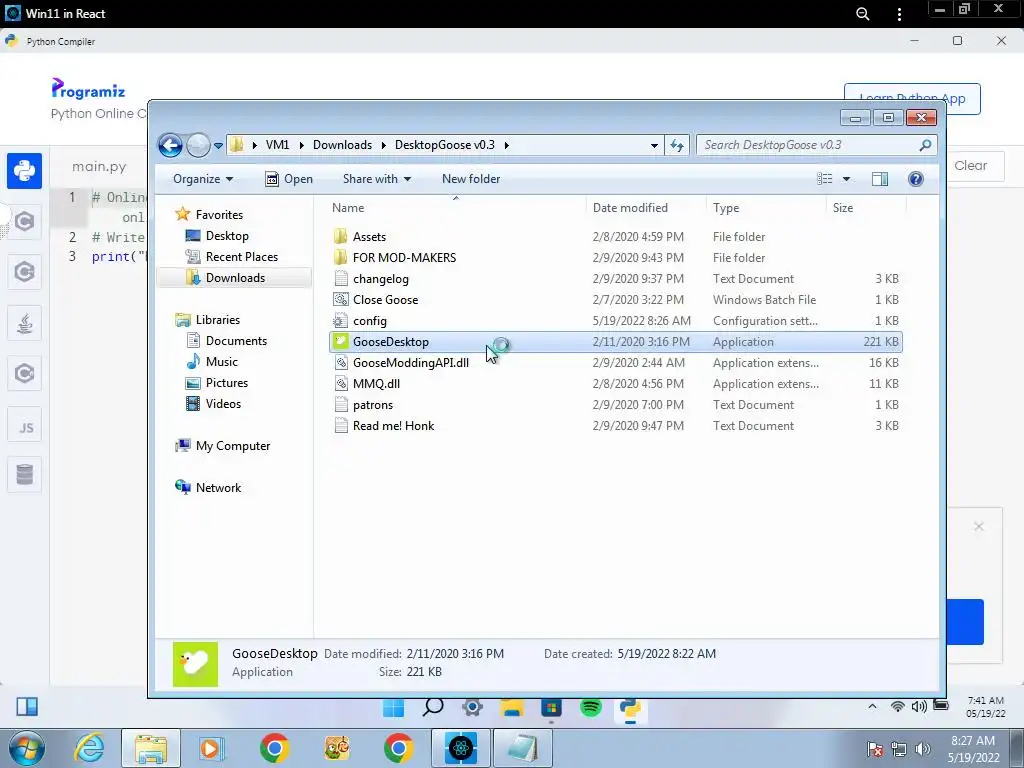Screen dimensions: 1024x768
Task: Open Internet Explorer from the taskbar
Action: (x=89, y=748)
